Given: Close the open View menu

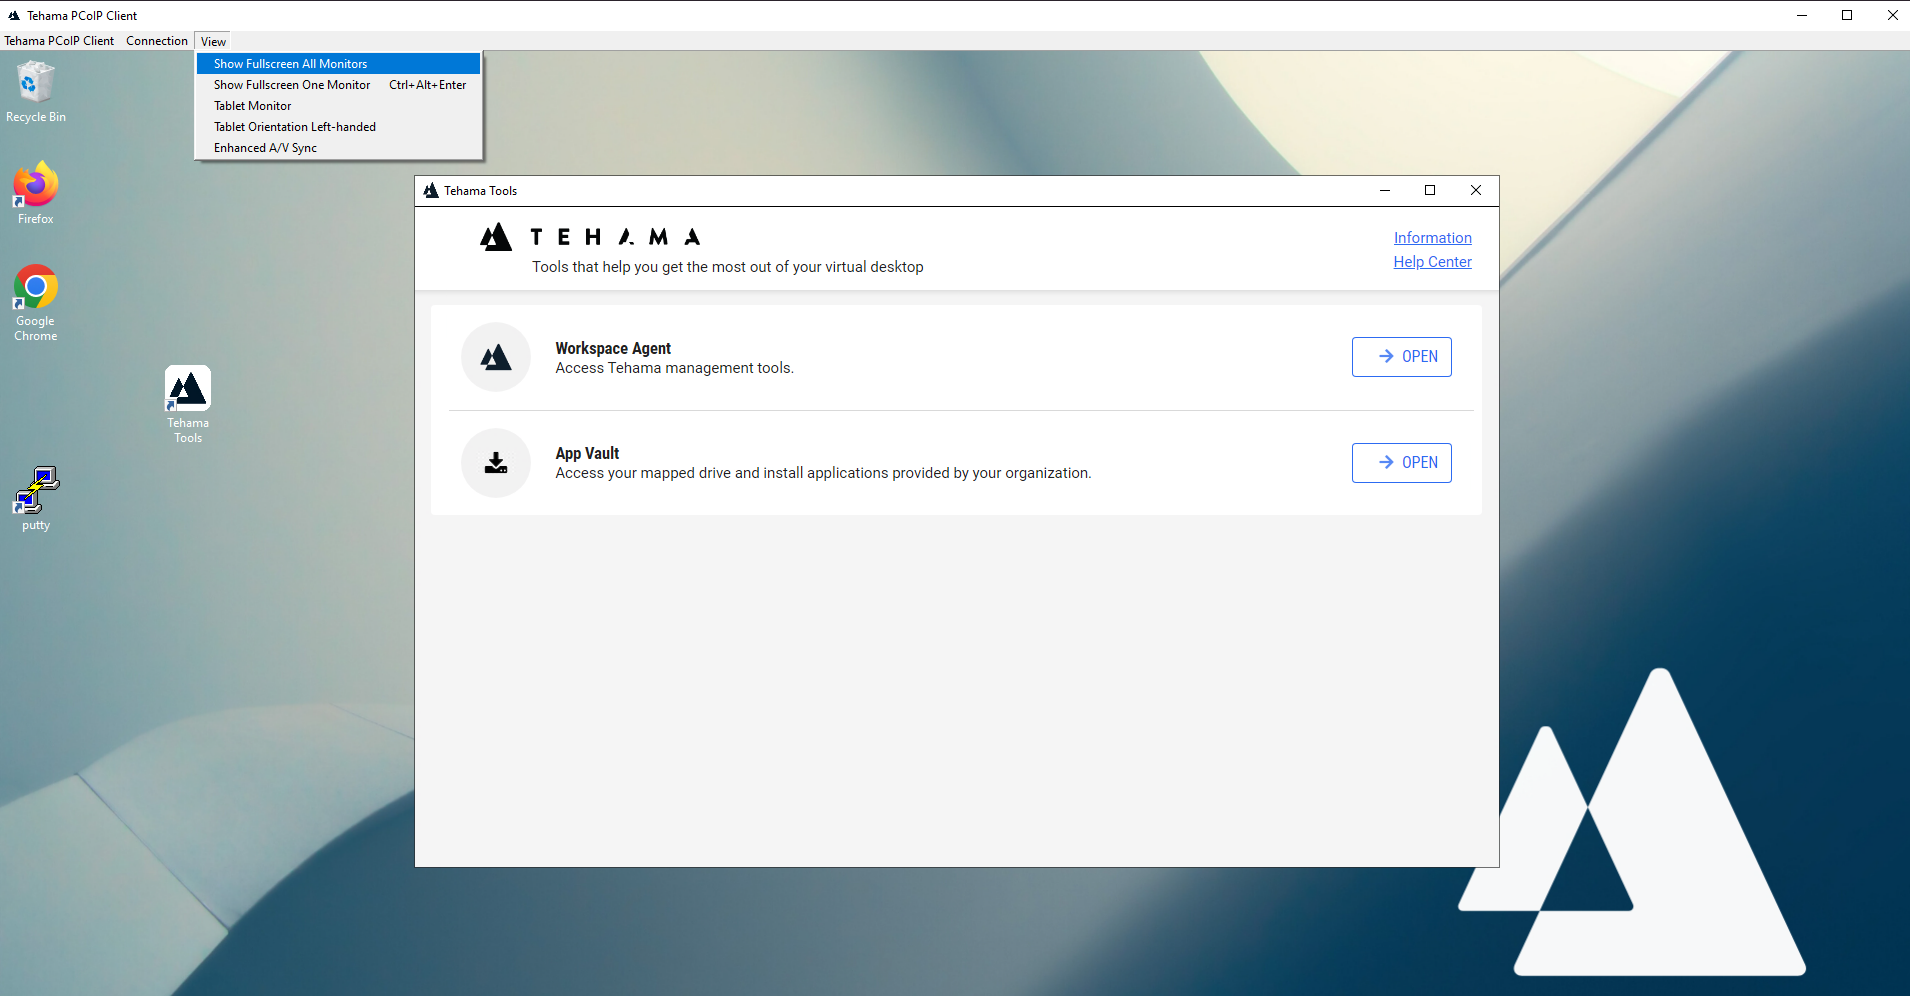Looking at the screenshot, I should (x=213, y=41).
